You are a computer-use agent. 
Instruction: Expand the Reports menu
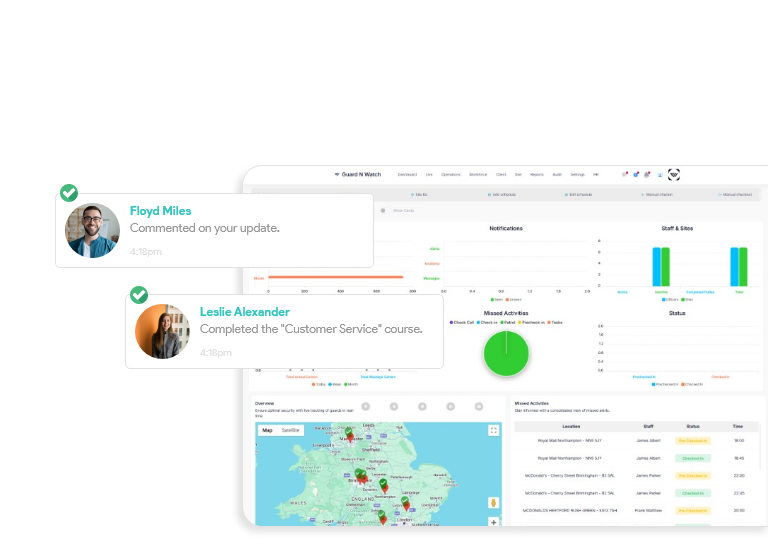(x=537, y=174)
